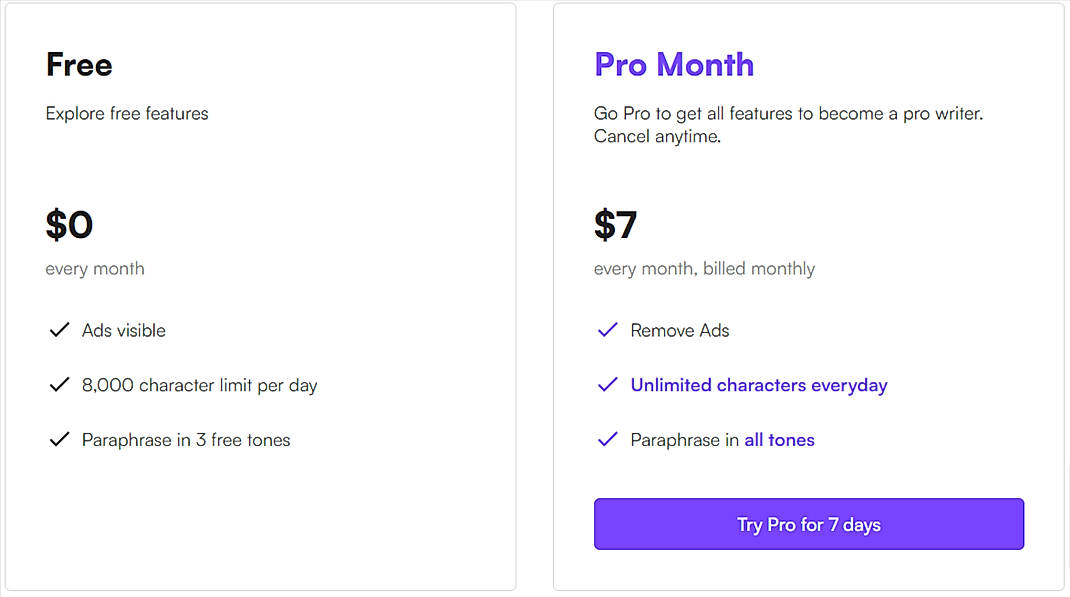The height and width of the screenshot is (597, 1070).
Task: Click the every month, billed monthly label
Action: pyautogui.click(x=705, y=268)
